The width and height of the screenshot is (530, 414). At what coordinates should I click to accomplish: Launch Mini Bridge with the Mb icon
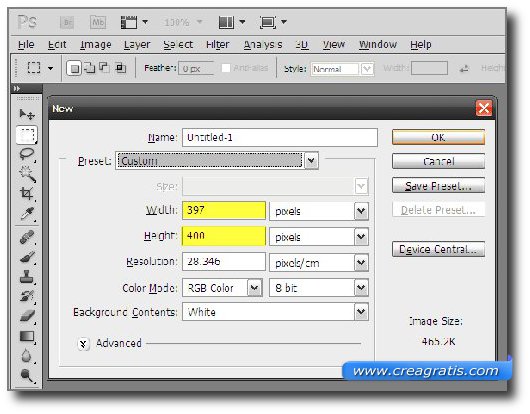tap(98, 22)
